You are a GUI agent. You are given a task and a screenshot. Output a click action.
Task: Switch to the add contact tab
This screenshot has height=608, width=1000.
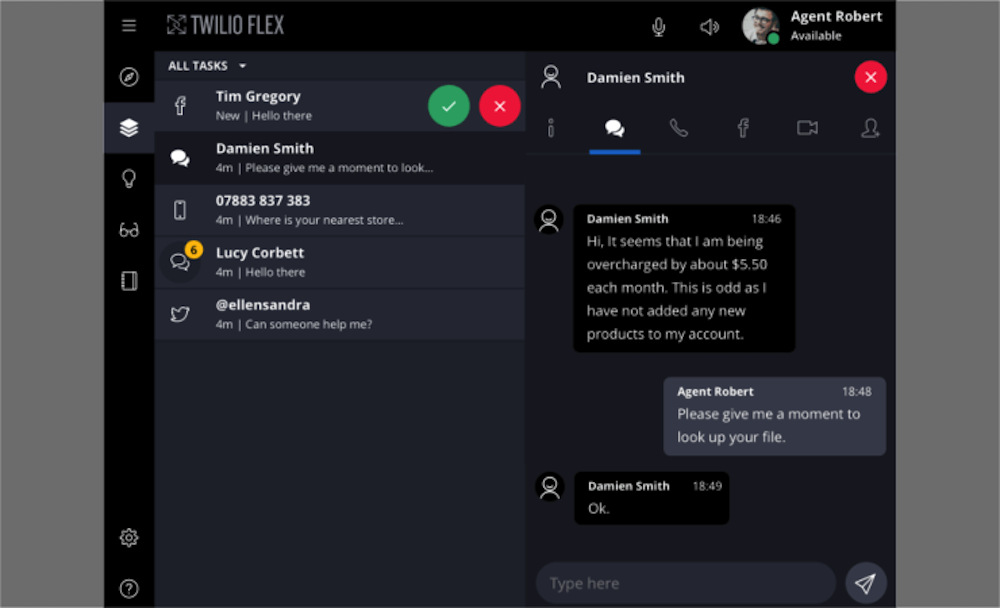click(x=871, y=128)
